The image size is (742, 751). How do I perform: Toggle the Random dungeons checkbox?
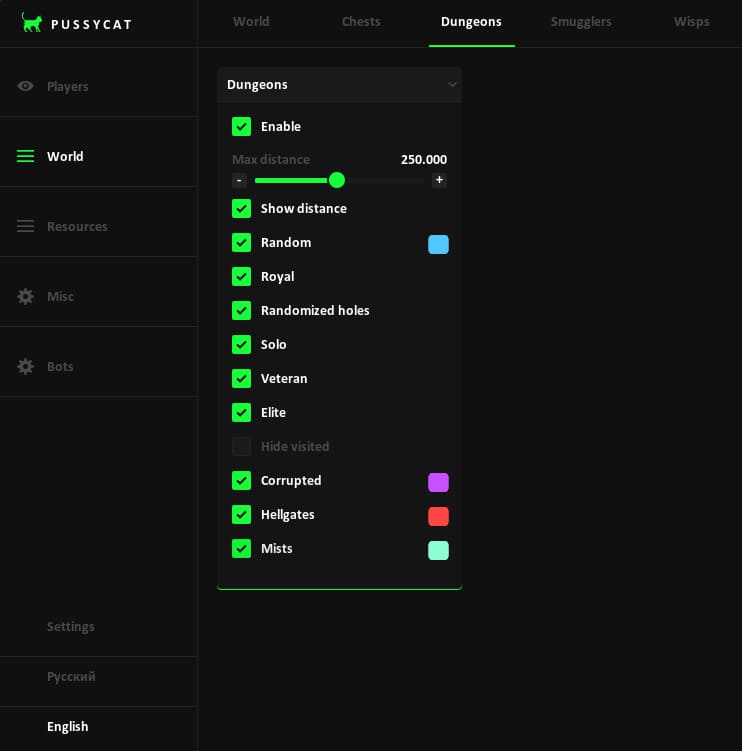[x=241, y=242]
